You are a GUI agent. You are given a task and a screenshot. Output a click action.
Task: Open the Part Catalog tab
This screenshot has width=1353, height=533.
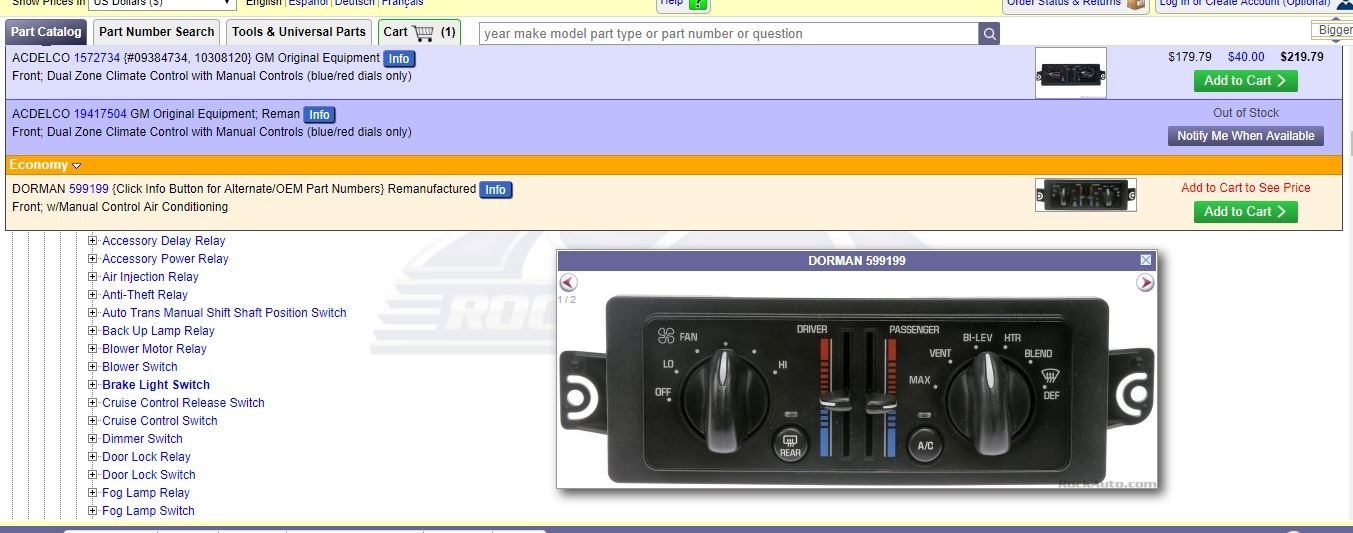[46, 32]
